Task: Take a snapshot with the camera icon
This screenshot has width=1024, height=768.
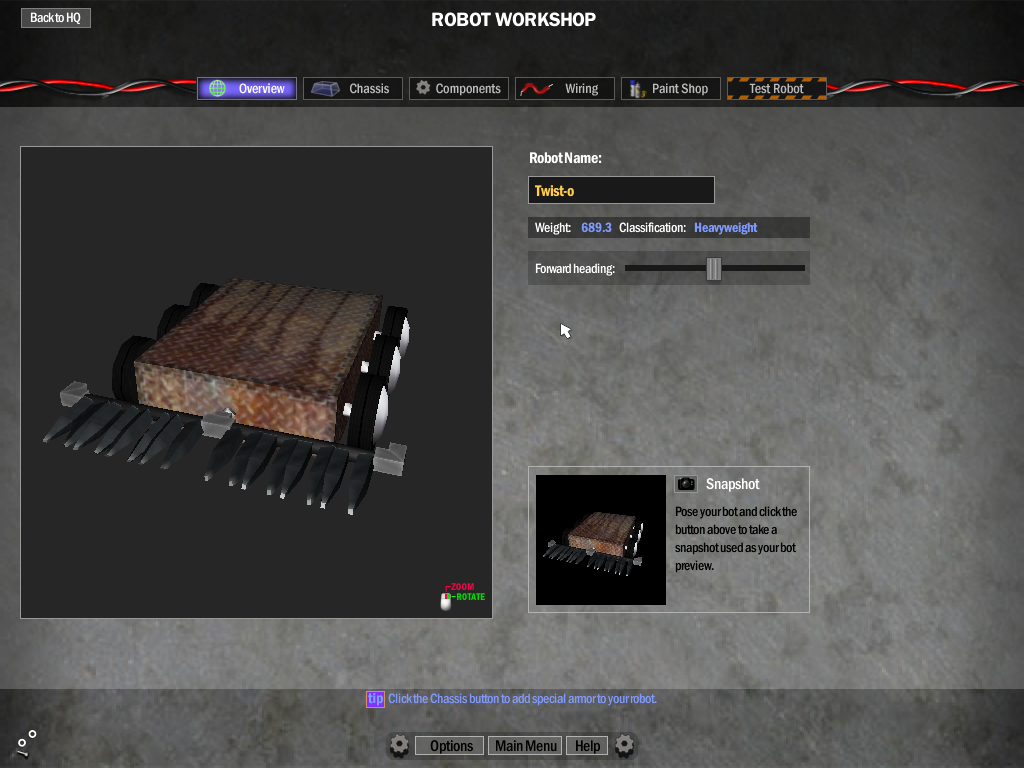Action: coord(686,484)
